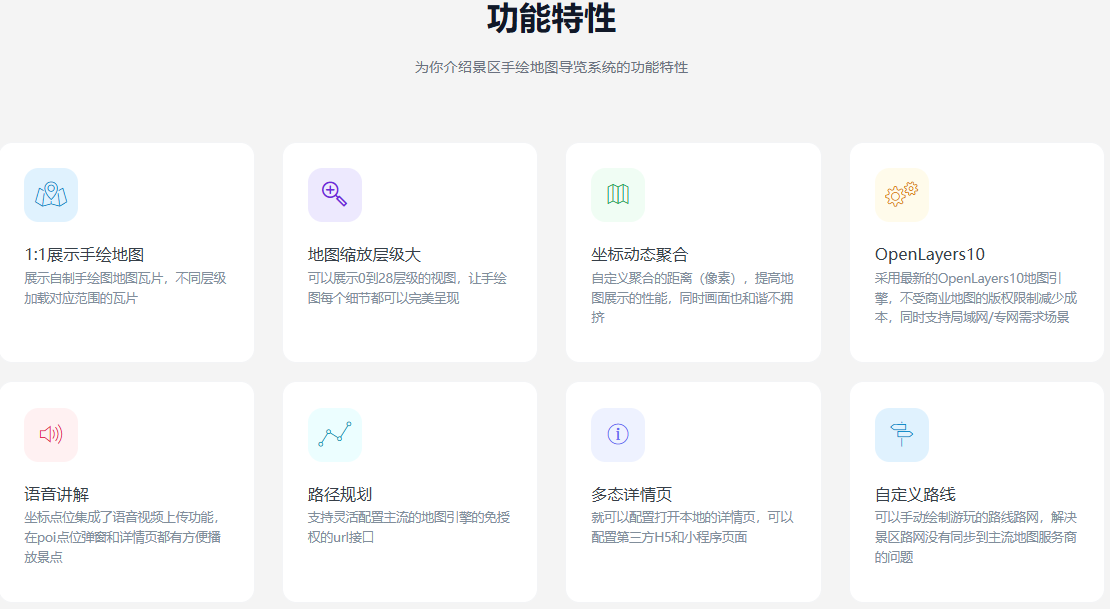Click the pink speaker audio icon
Image resolution: width=1110 pixels, height=609 pixels.
[51, 434]
